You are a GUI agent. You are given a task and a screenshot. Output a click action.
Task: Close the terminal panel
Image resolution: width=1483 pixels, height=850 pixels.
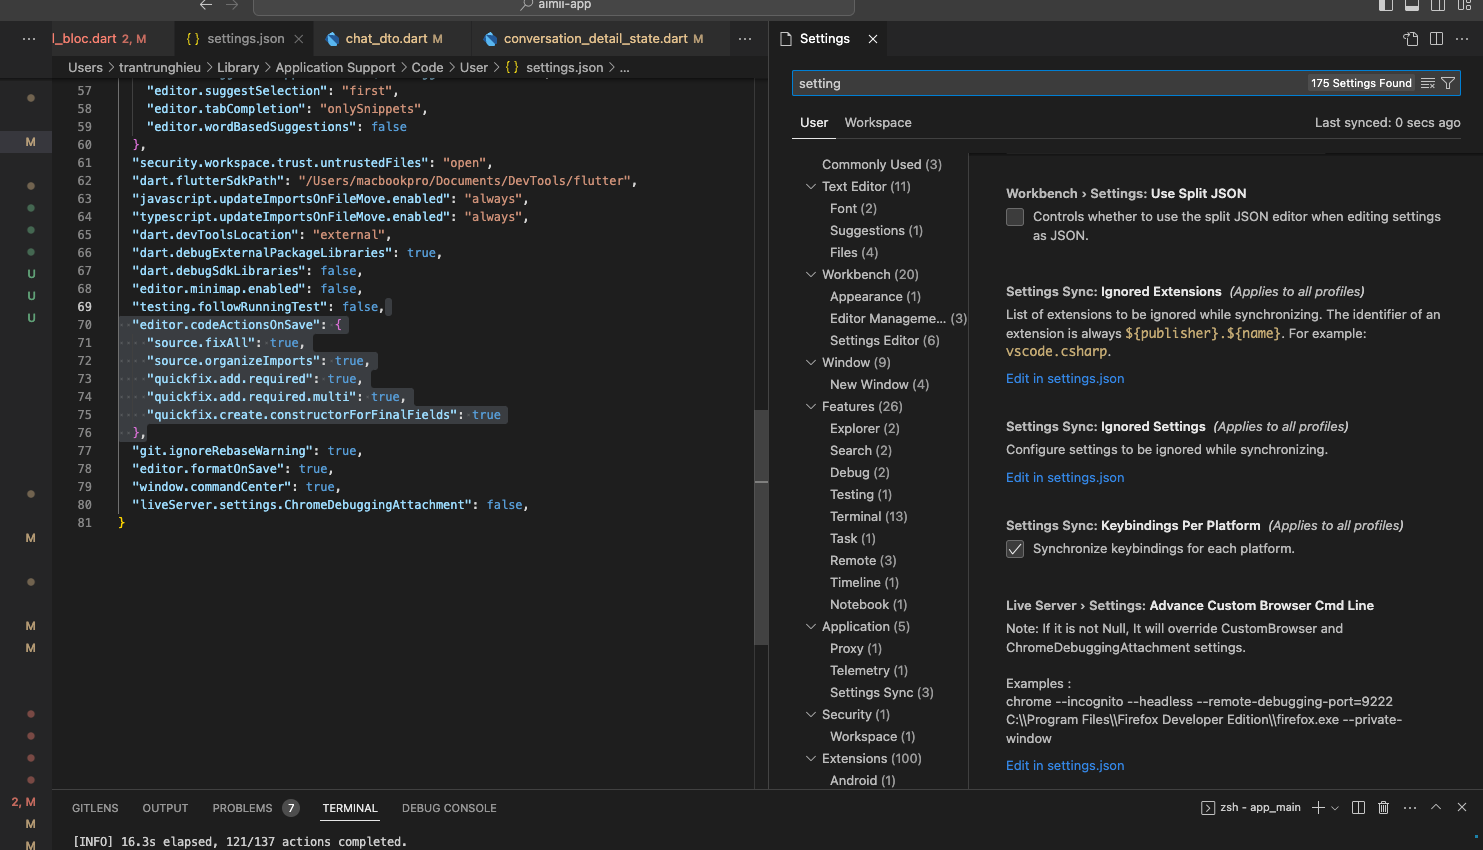(x=1462, y=807)
